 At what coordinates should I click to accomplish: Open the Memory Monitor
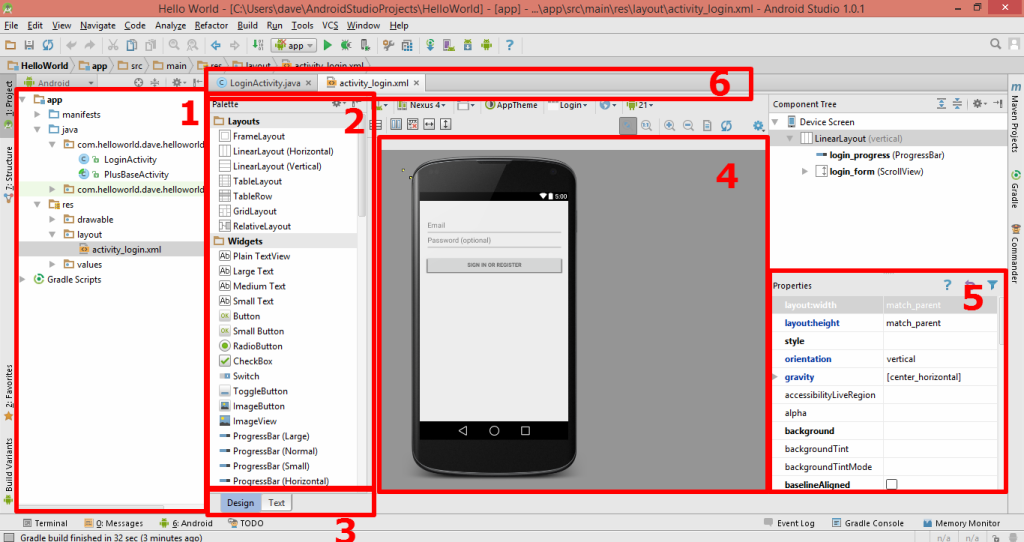pos(961,523)
